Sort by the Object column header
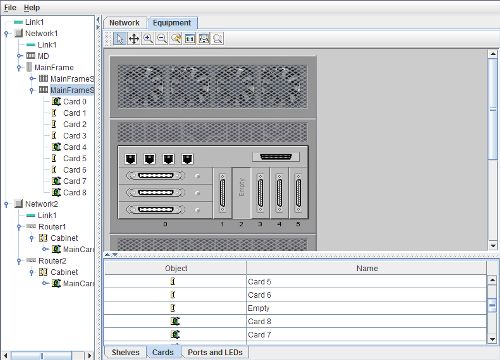 [x=176, y=268]
